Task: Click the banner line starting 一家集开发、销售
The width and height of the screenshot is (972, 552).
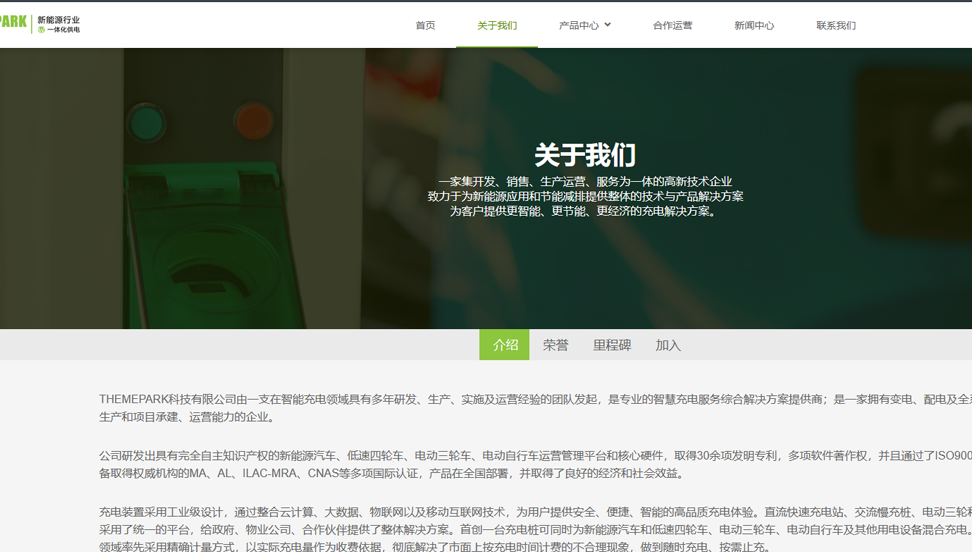Action: [x=585, y=181]
